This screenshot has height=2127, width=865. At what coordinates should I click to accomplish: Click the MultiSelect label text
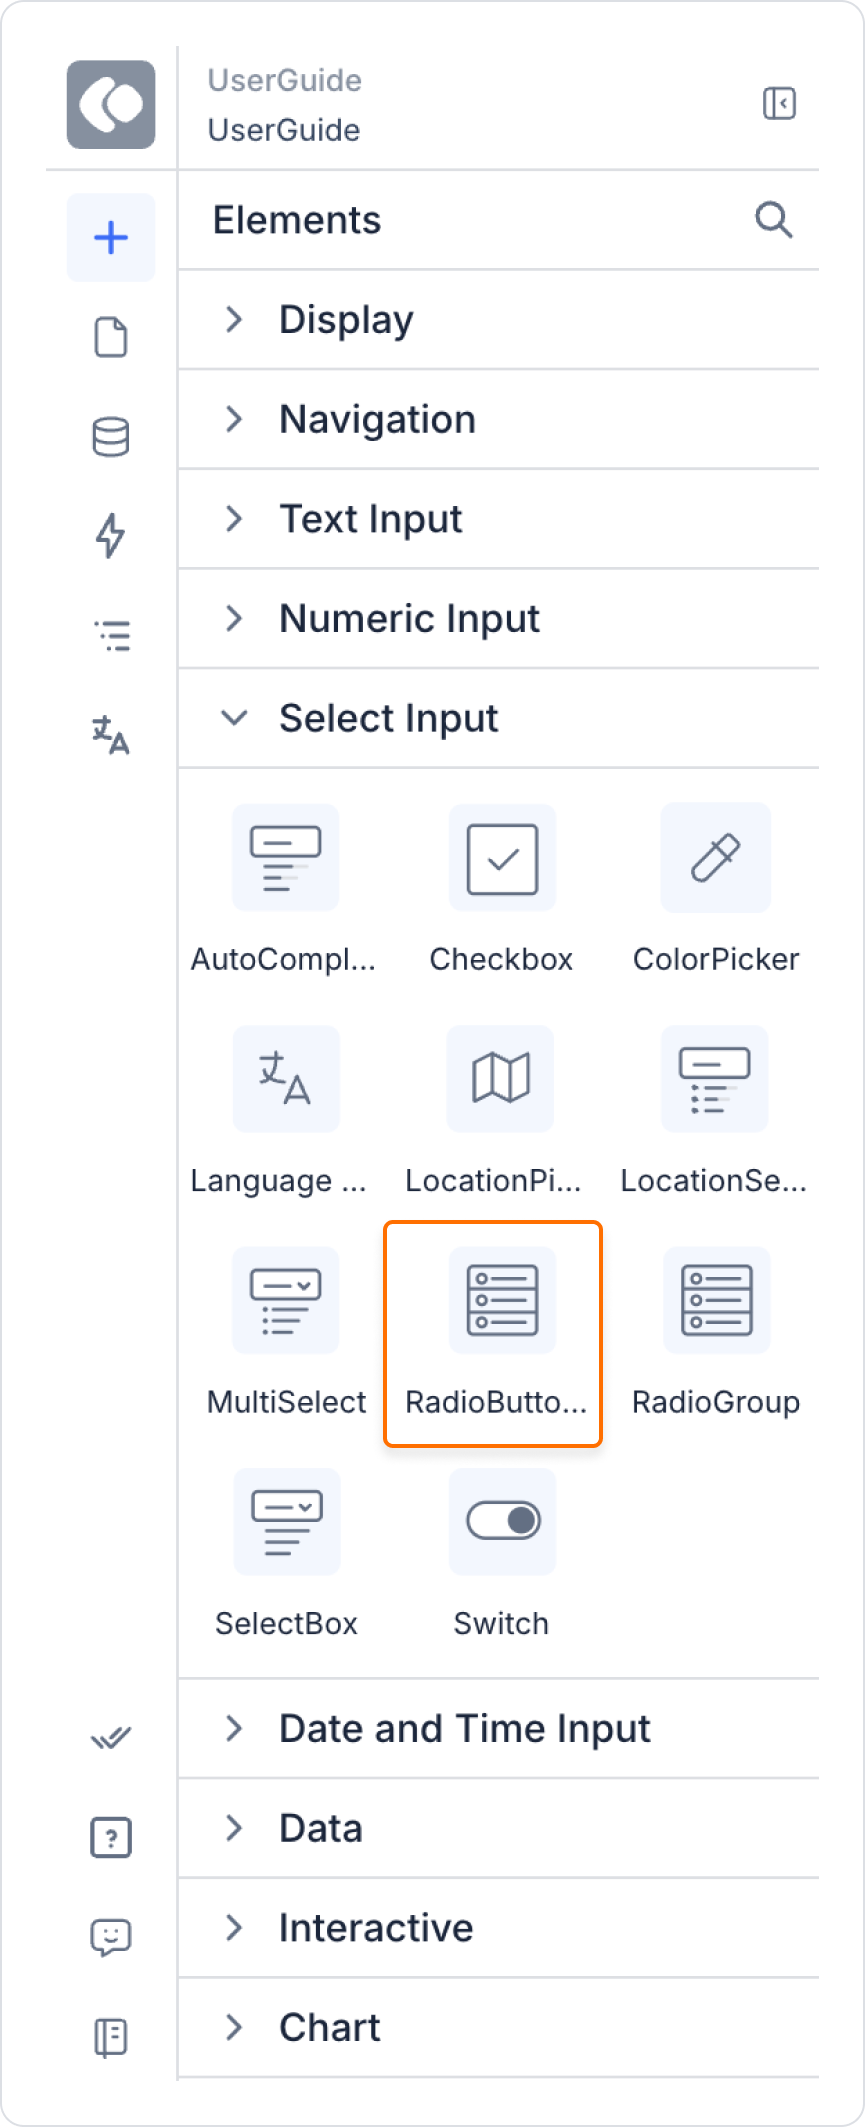click(x=286, y=1403)
